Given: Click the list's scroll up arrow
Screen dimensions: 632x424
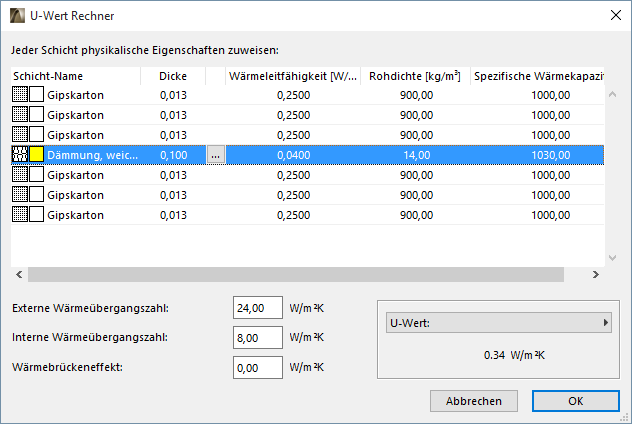Looking at the screenshot, I should pos(612,94).
